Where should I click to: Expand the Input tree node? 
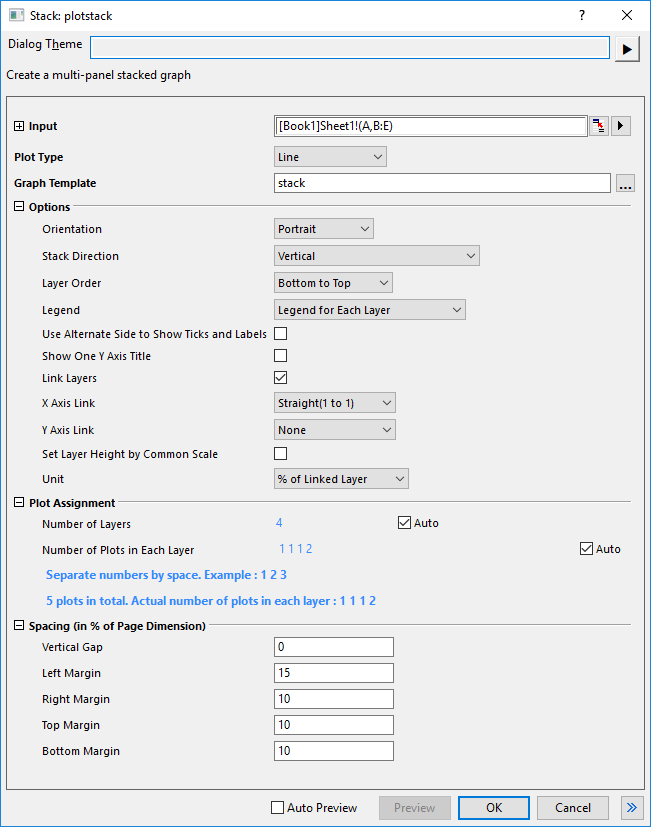19,127
